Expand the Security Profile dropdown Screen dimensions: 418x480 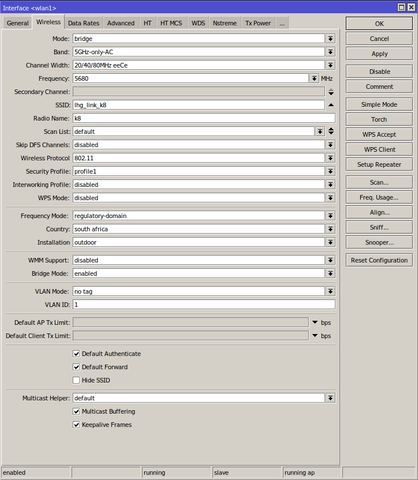[330, 171]
